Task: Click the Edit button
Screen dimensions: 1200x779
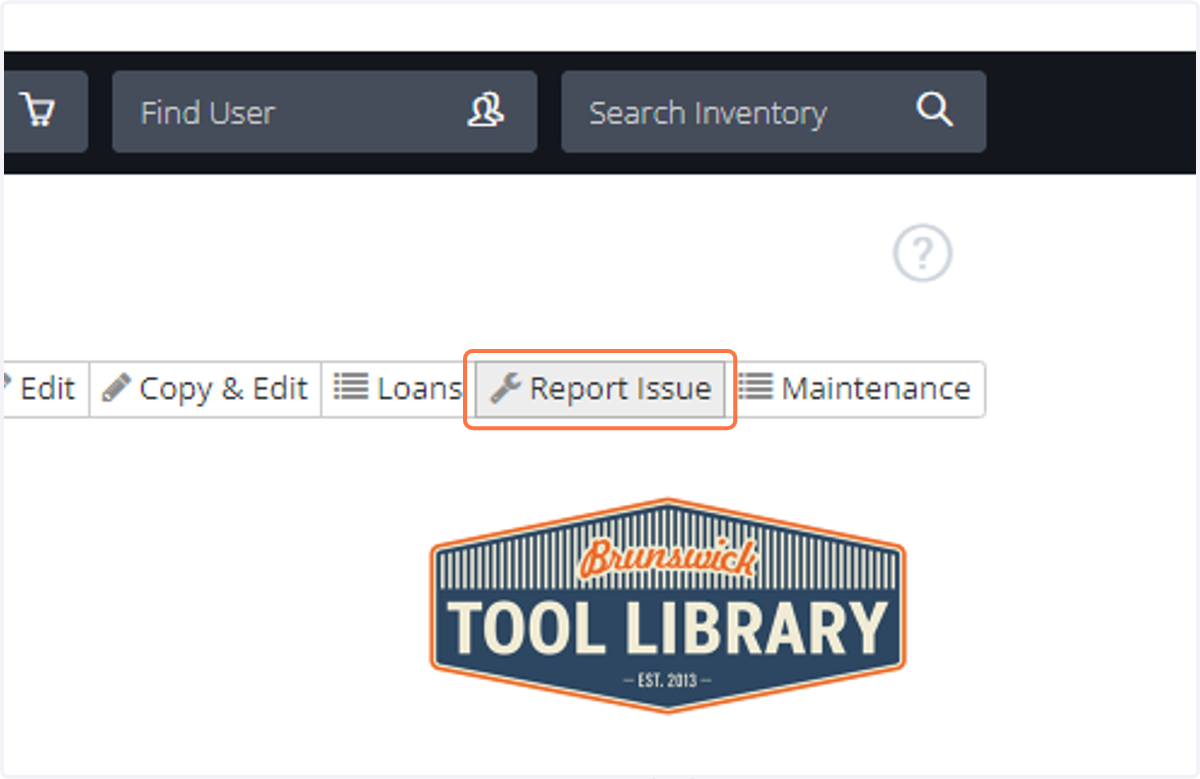Action: pos(45,389)
